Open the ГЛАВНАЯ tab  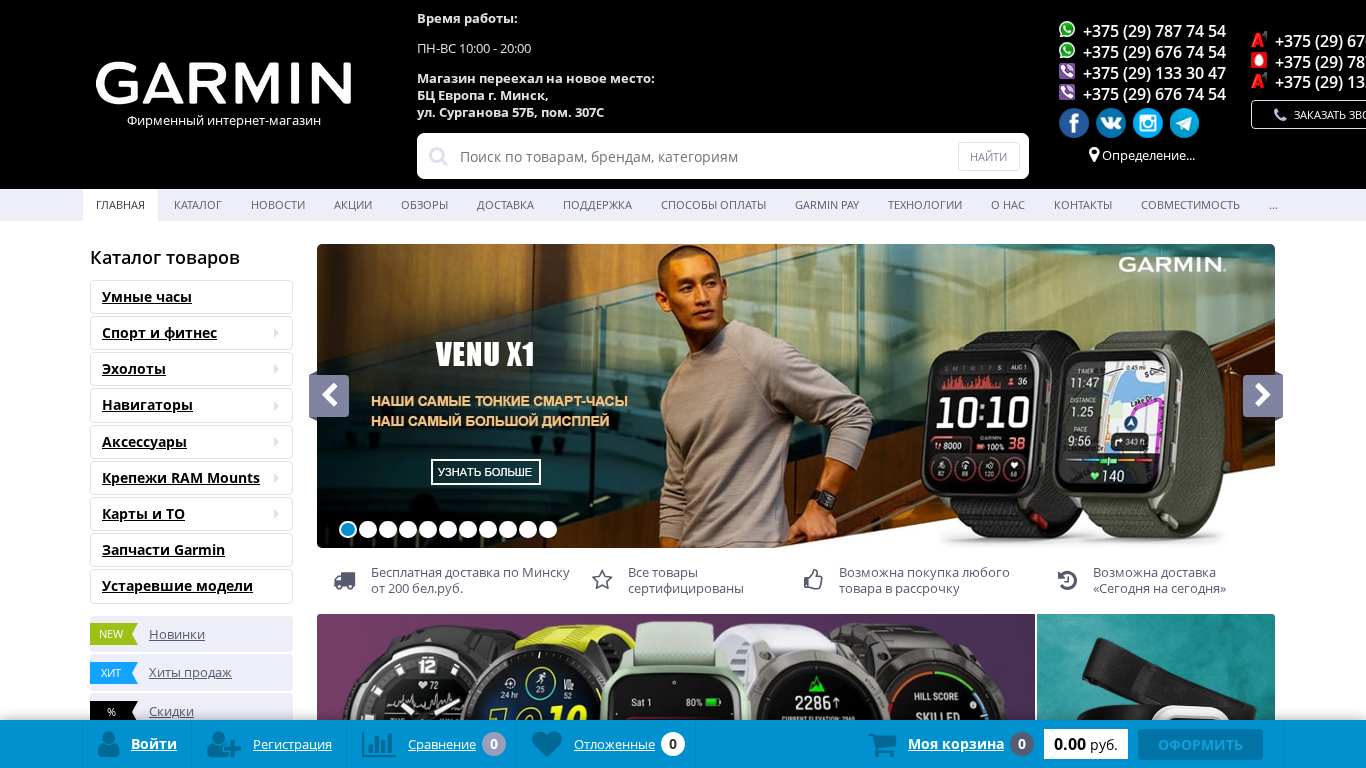tap(120, 205)
